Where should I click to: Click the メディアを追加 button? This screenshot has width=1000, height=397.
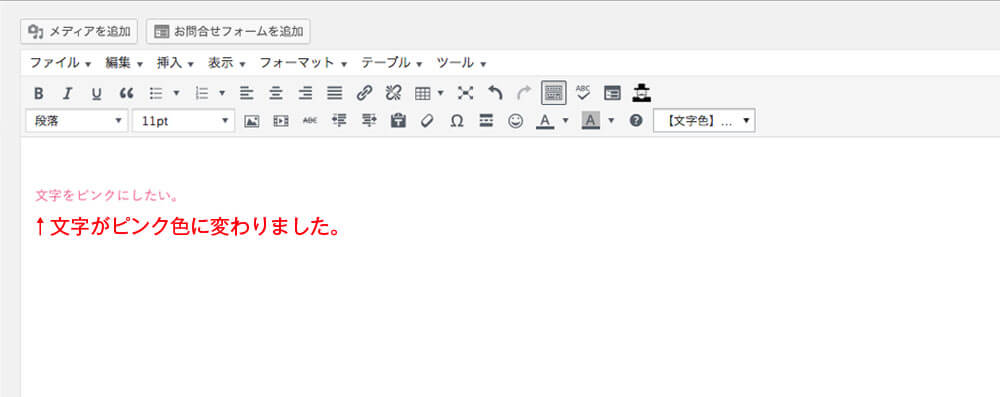pos(79,31)
